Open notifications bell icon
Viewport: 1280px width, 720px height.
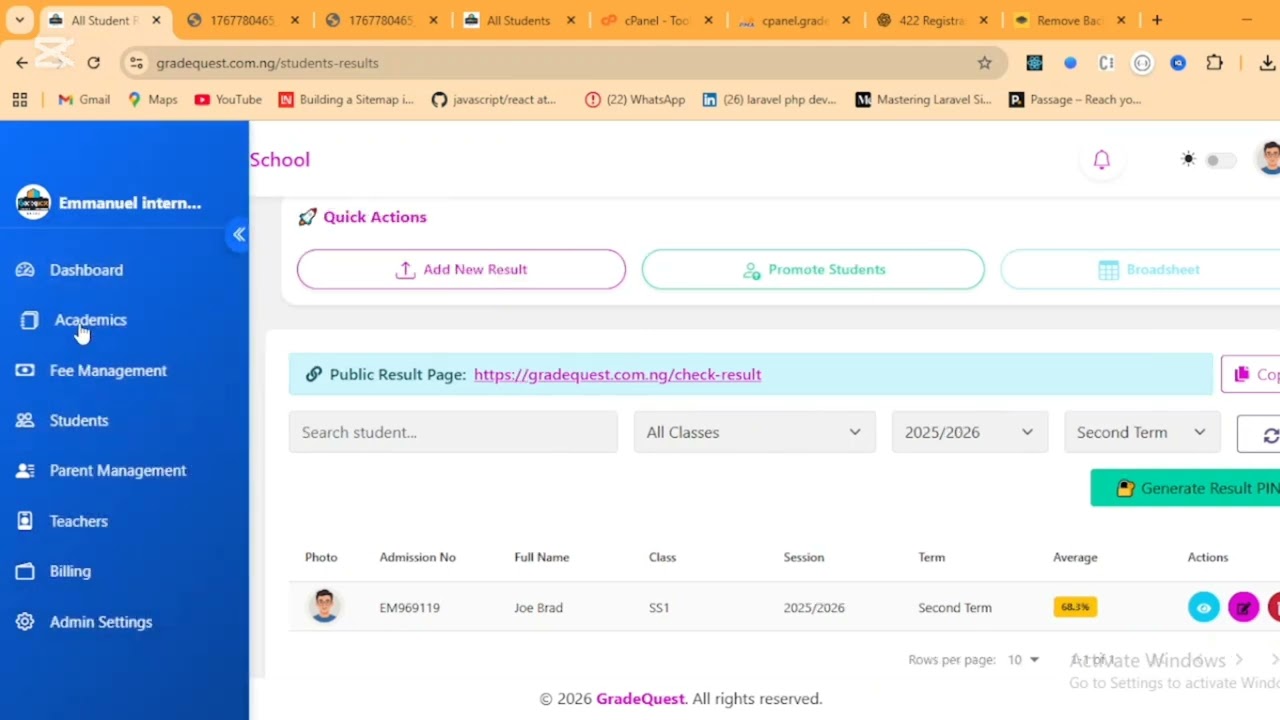[x=1101, y=160]
